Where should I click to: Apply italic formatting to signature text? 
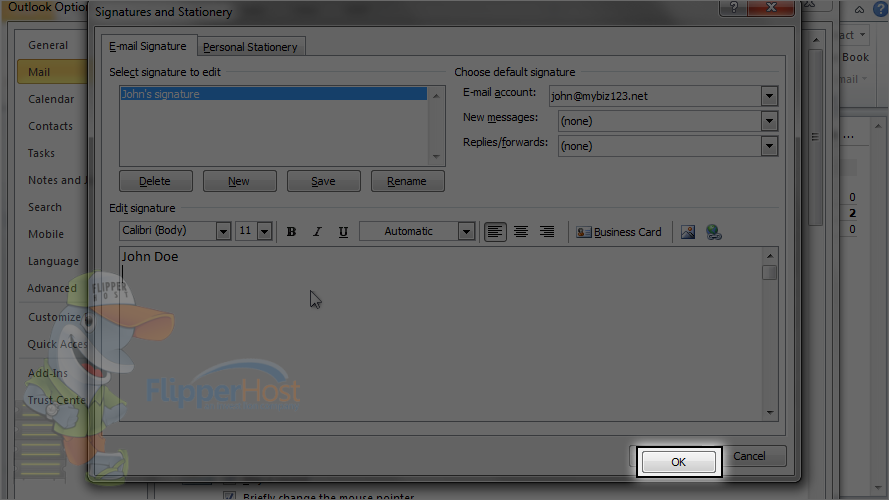317,231
